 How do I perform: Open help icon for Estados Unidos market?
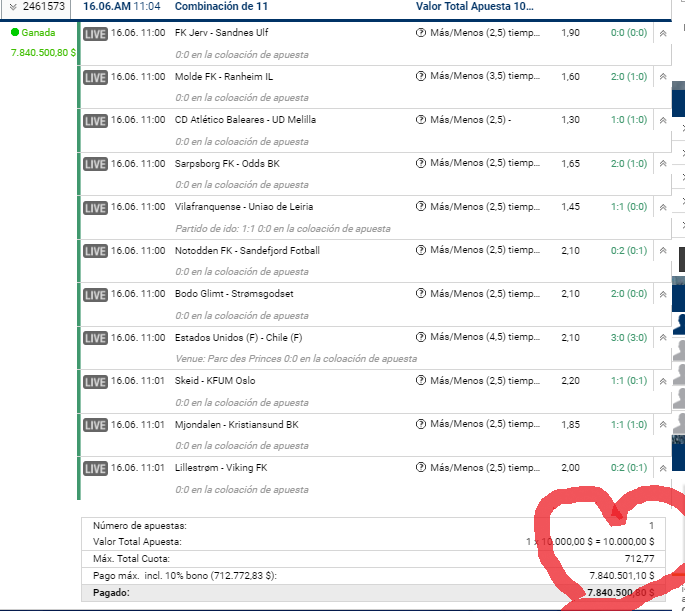pos(421,337)
